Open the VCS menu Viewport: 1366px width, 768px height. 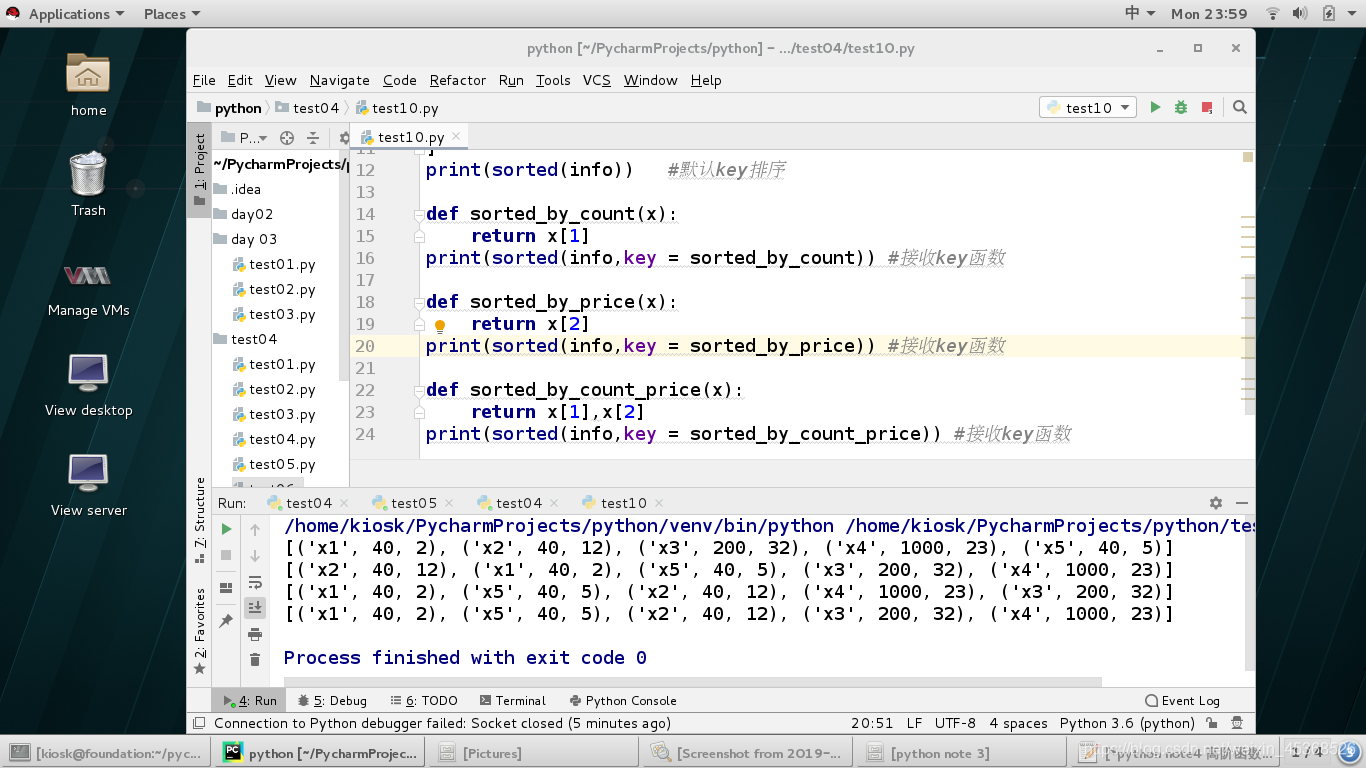click(x=596, y=80)
